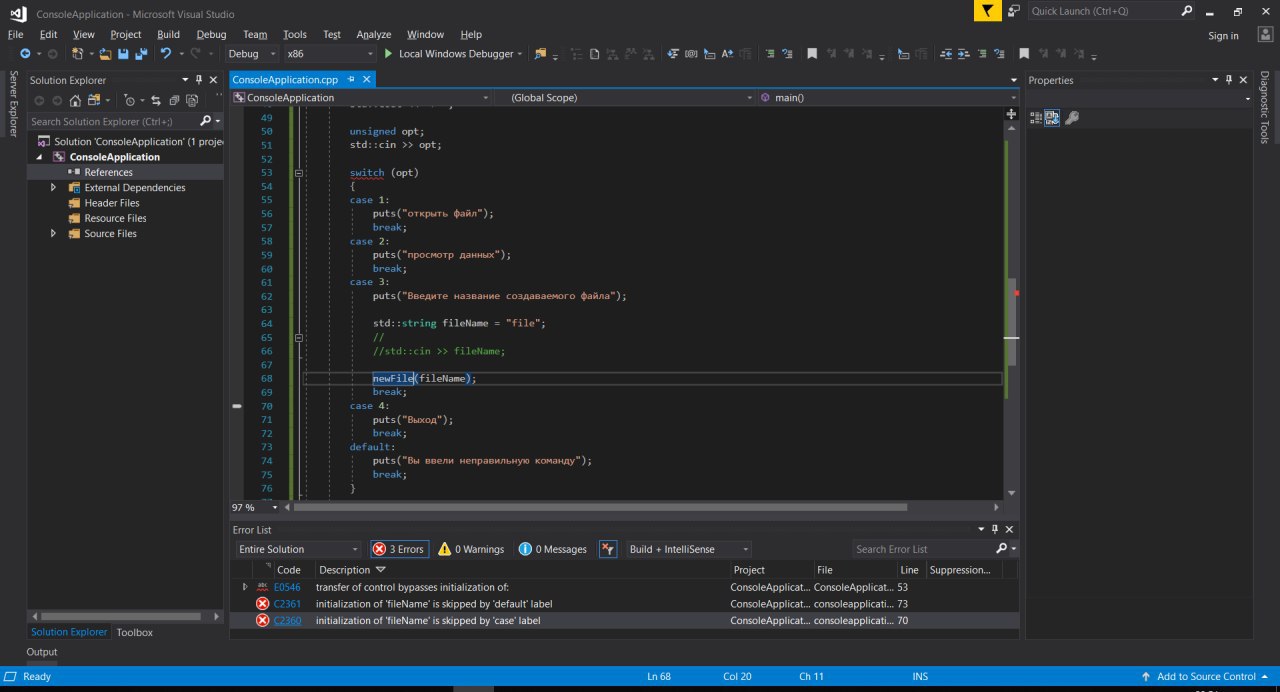The width and height of the screenshot is (1280, 692).
Task: Open the feedback notification flag icon
Action: pyautogui.click(x=987, y=11)
